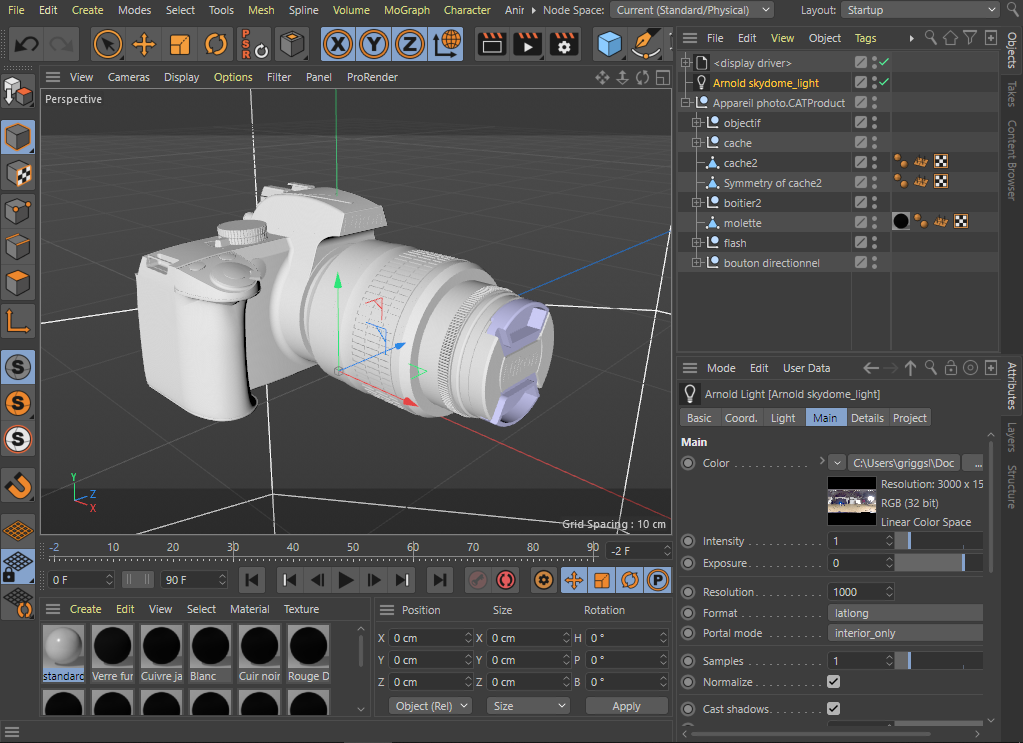Uncheck the Cast shadows checkbox
This screenshot has width=1023, height=743.
pos(833,708)
